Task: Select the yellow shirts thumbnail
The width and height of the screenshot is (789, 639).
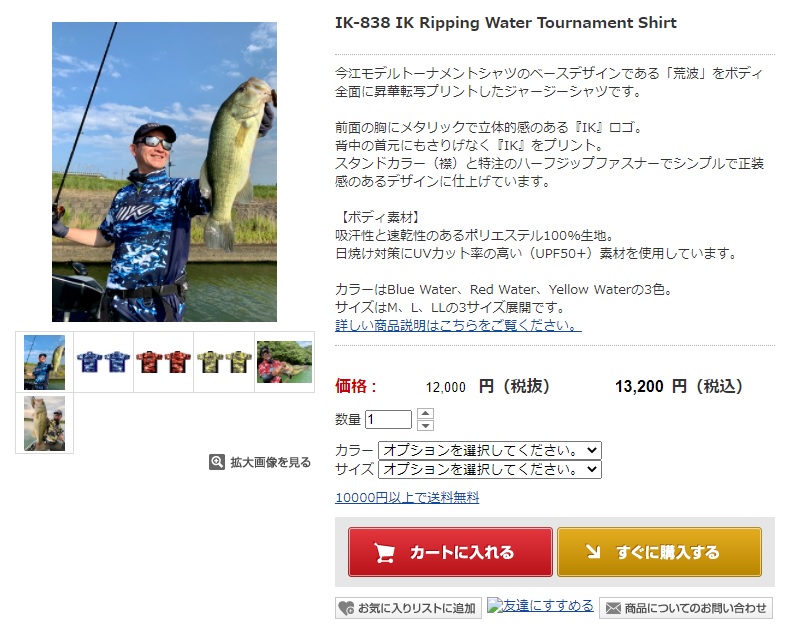Action: click(x=224, y=362)
